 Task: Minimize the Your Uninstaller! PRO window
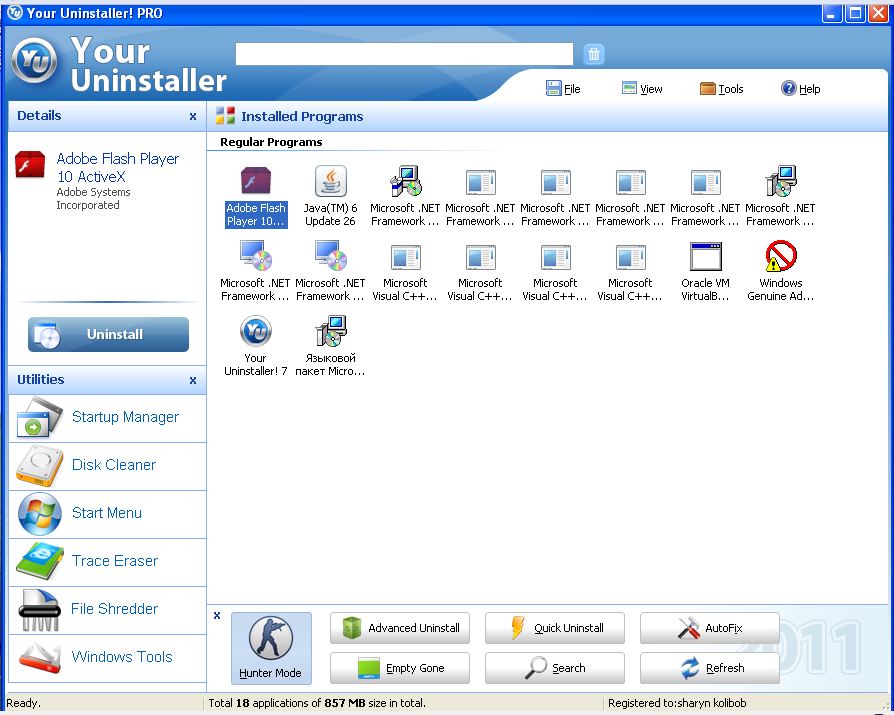832,13
